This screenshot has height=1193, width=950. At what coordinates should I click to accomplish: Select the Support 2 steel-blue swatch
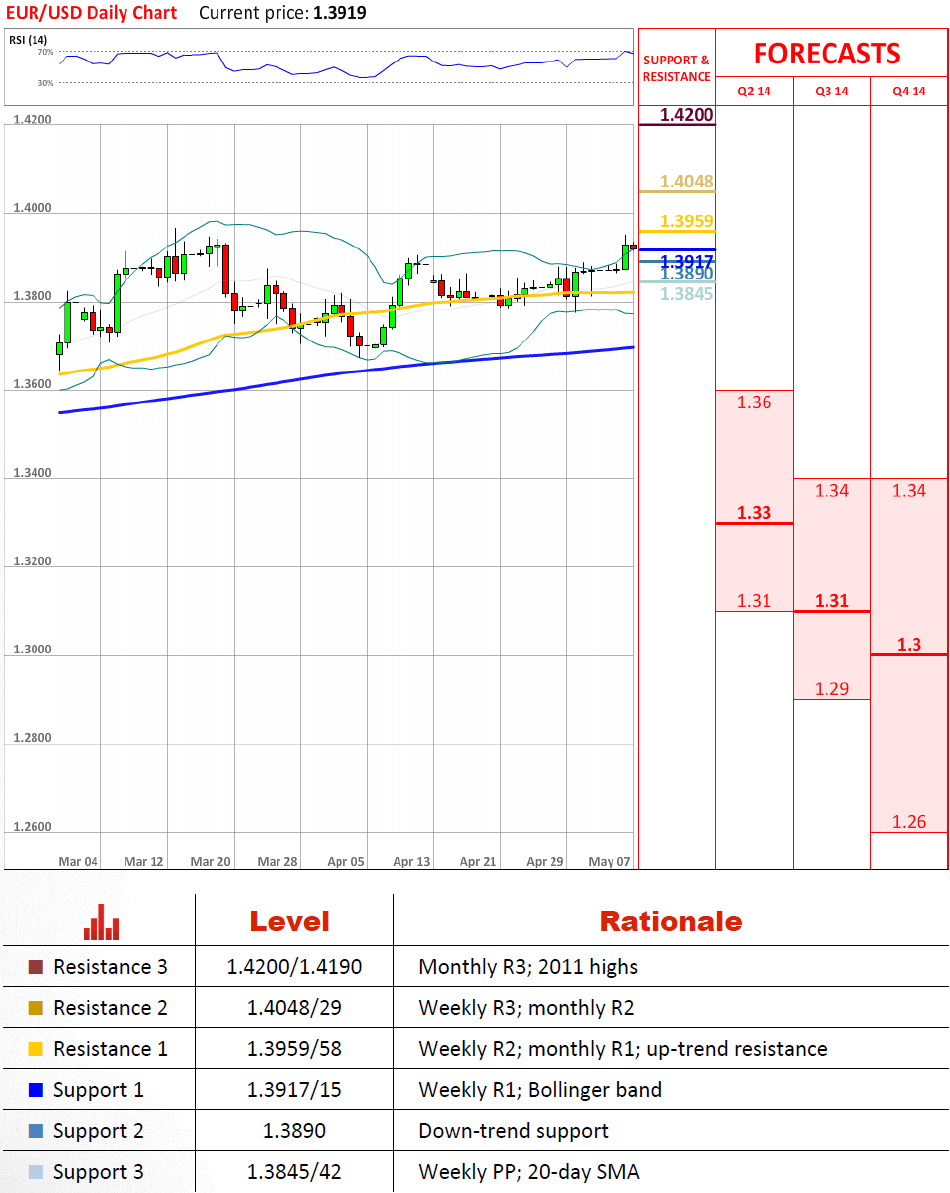coord(36,1131)
